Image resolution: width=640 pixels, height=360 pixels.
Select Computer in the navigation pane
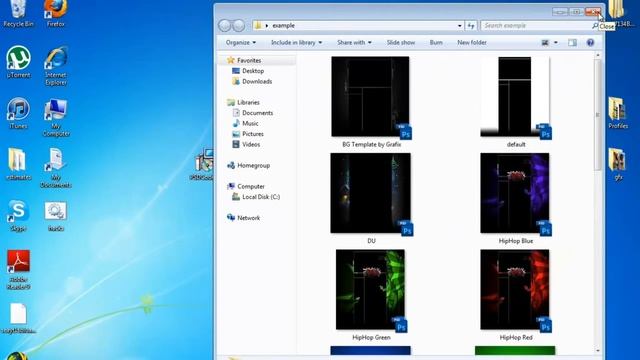(x=251, y=187)
